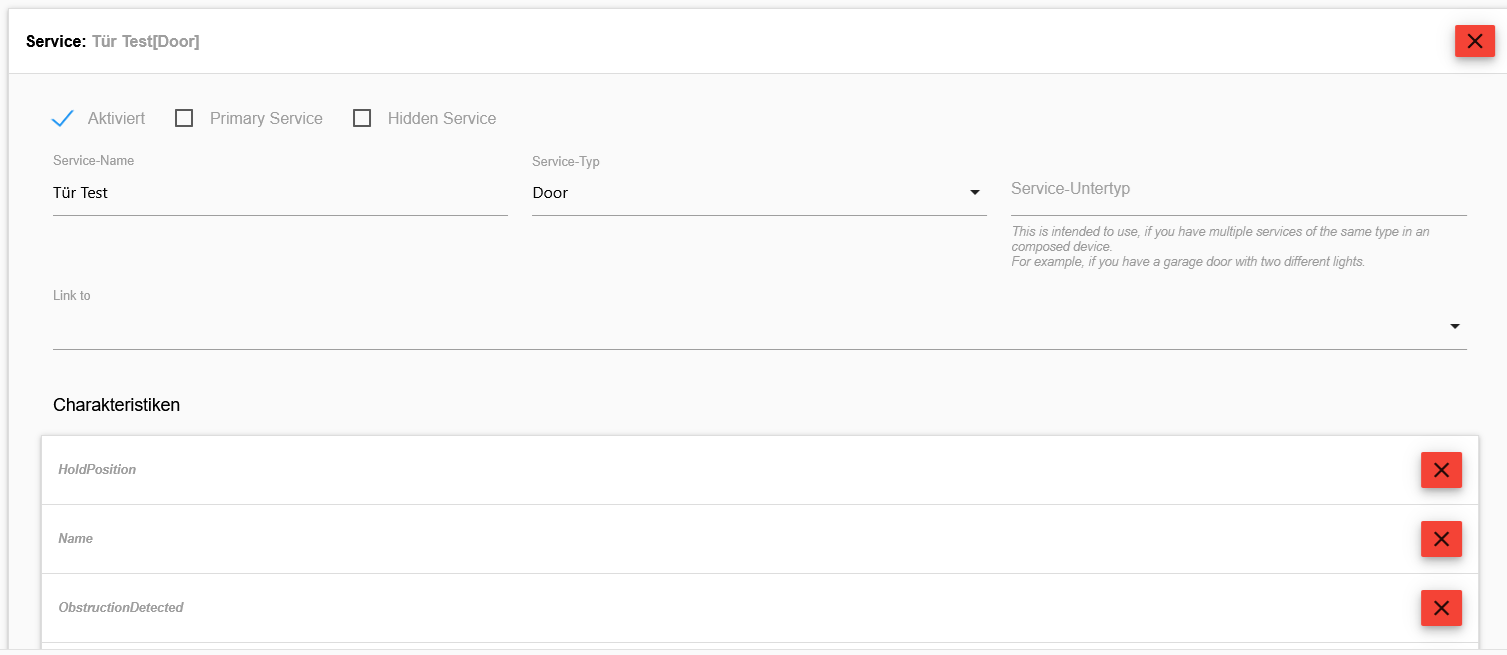Enable the Primary Service checkbox
The height and width of the screenshot is (655, 1507).
tap(184, 118)
